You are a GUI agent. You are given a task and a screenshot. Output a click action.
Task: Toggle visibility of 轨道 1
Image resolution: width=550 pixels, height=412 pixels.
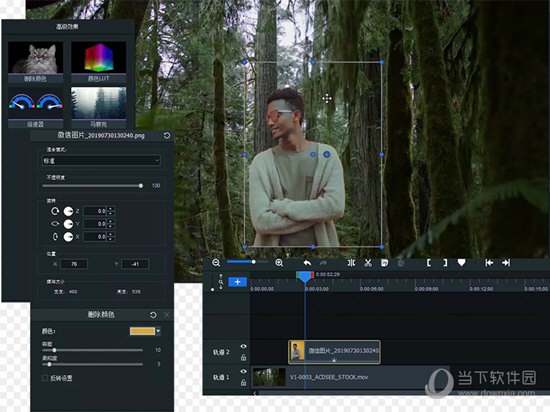coord(243,371)
